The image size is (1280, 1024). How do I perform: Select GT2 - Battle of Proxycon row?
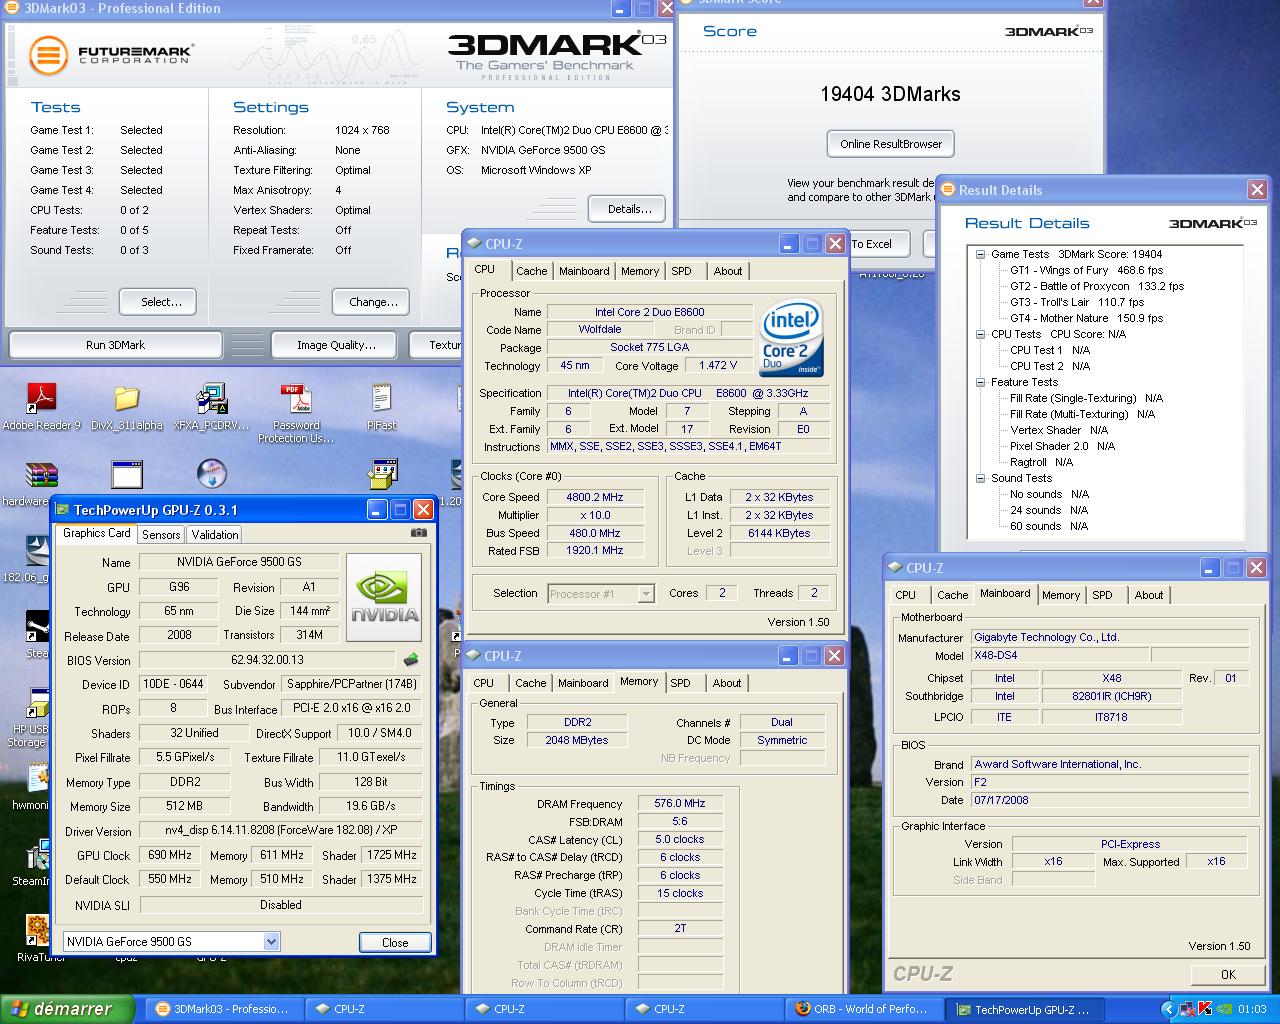1097,286
